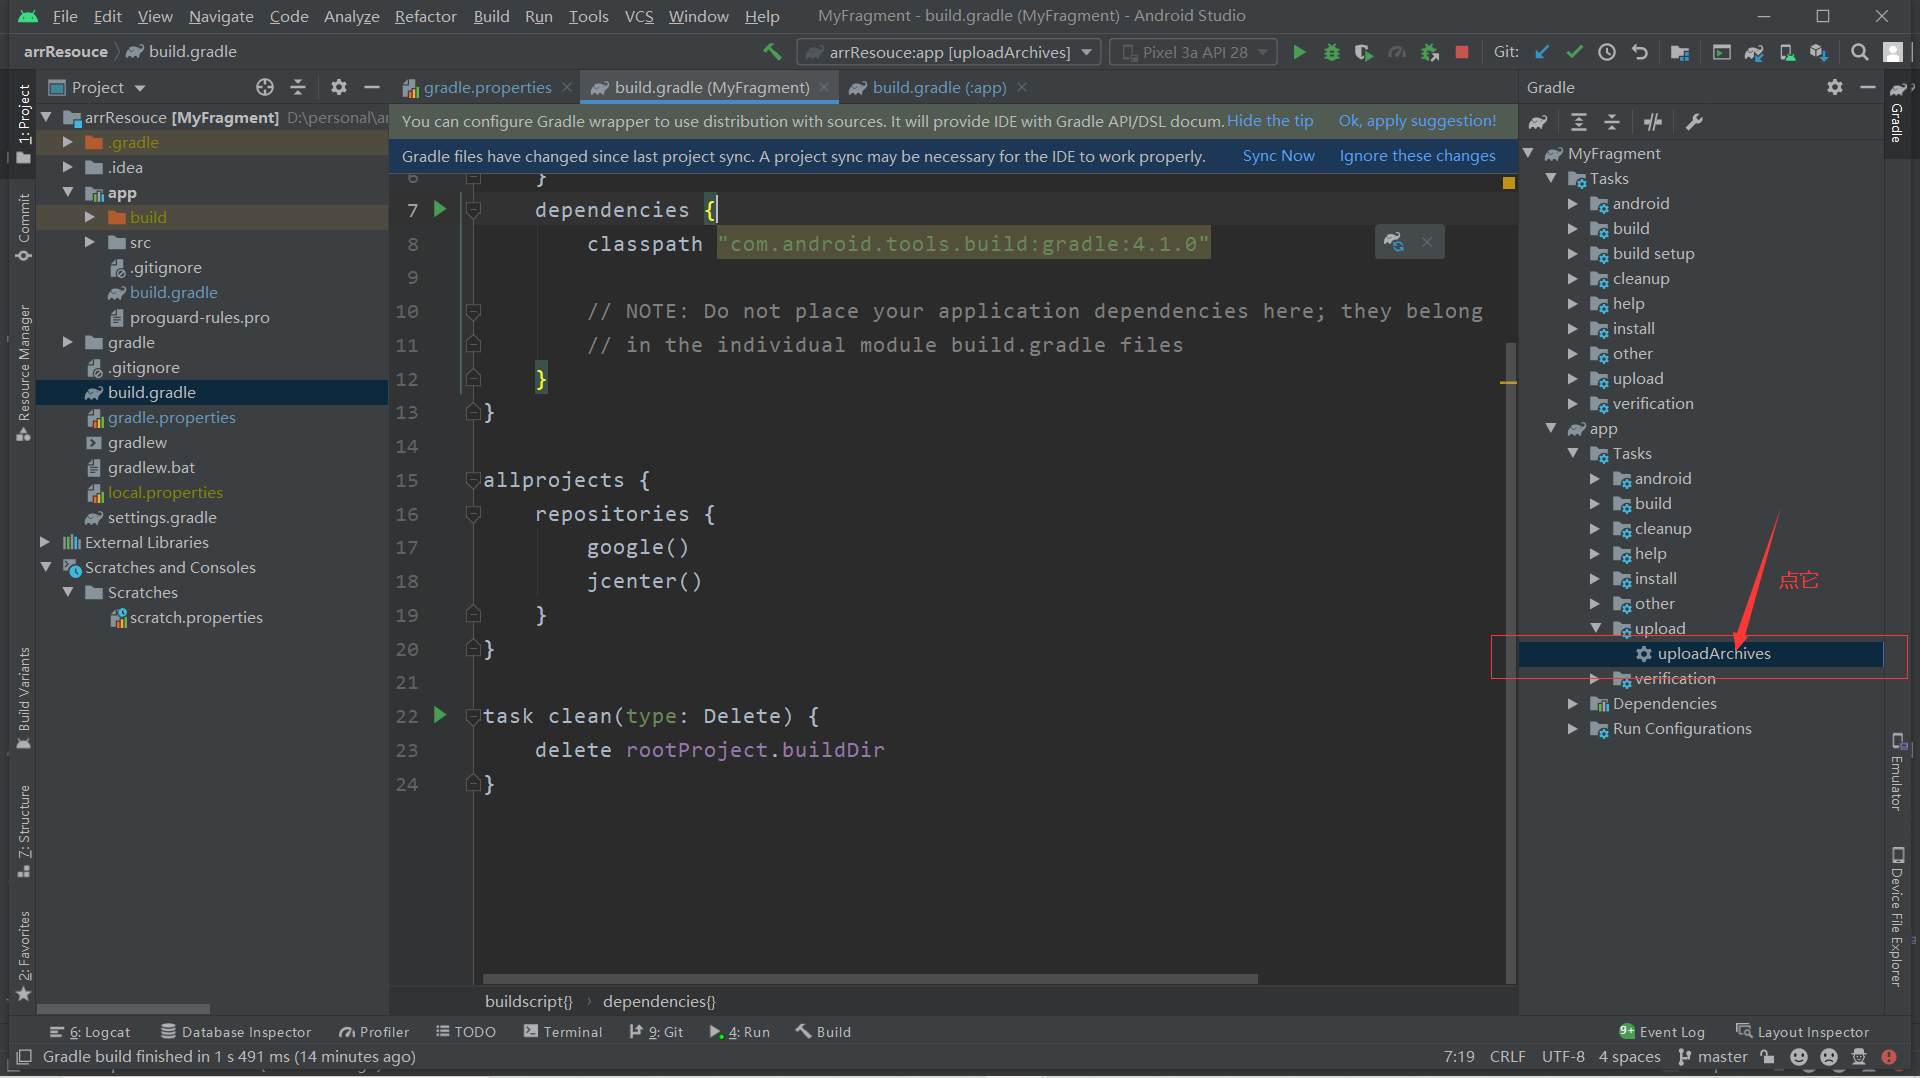Viewport: 1920px width, 1078px height.
Task: Click Ok, apply suggestion! link
Action: 1417,121
